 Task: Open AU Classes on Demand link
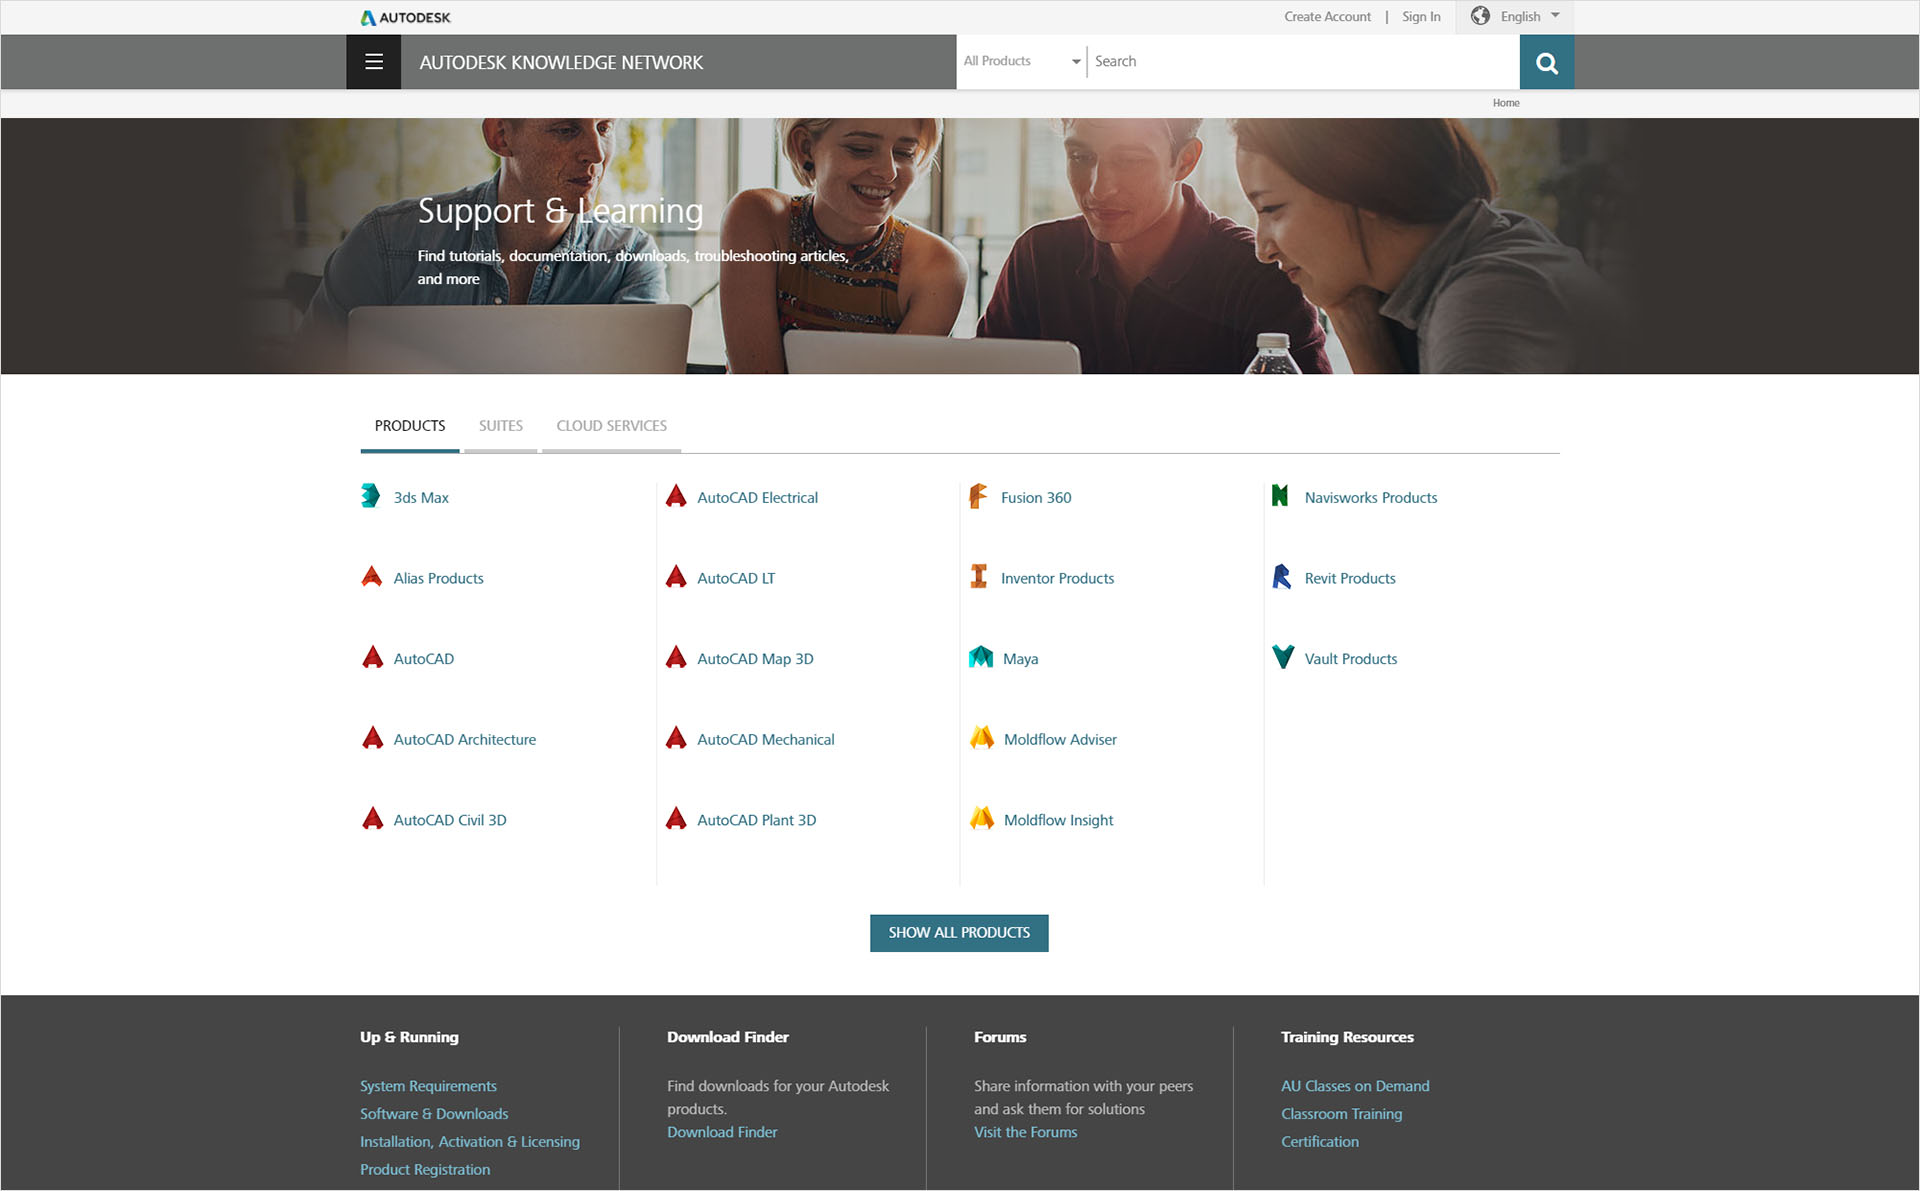pyautogui.click(x=1355, y=1086)
